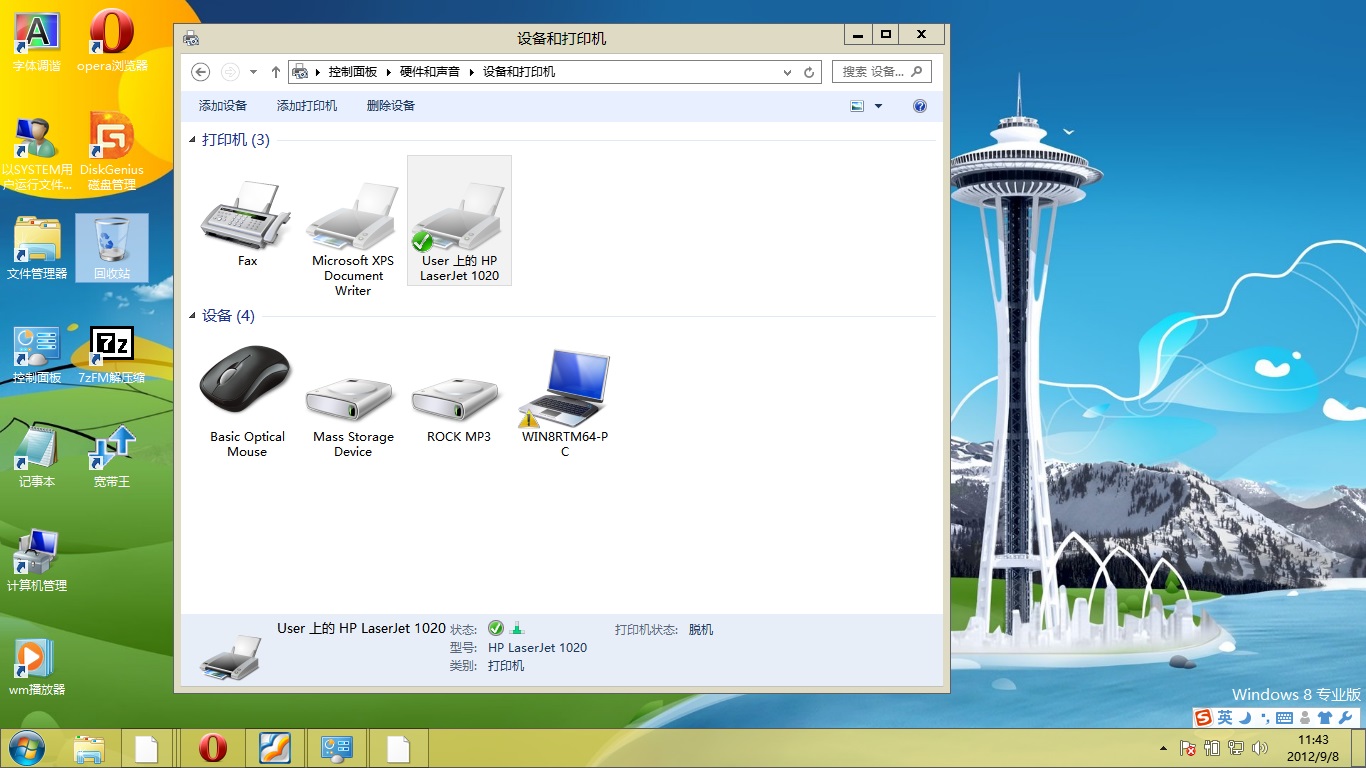This screenshot has height=768, width=1366.
Task: Open the help question mark icon
Action: (x=920, y=106)
